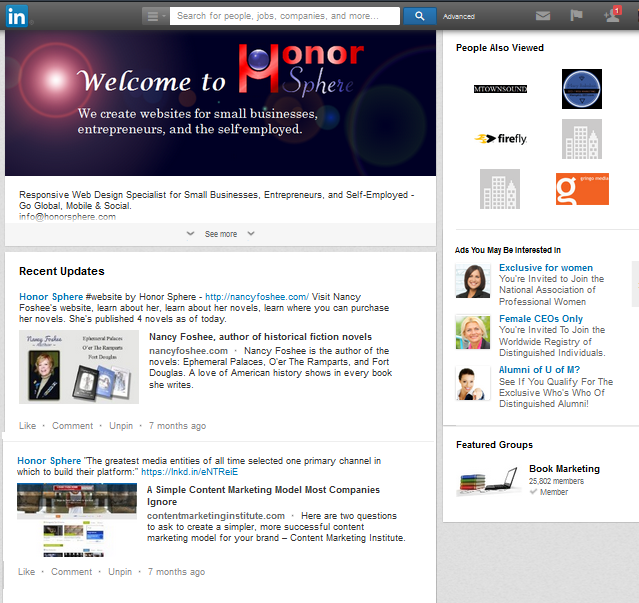Open Advanced search link
Viewport: 639px width, 603px height.
click(x=458, y=17)
